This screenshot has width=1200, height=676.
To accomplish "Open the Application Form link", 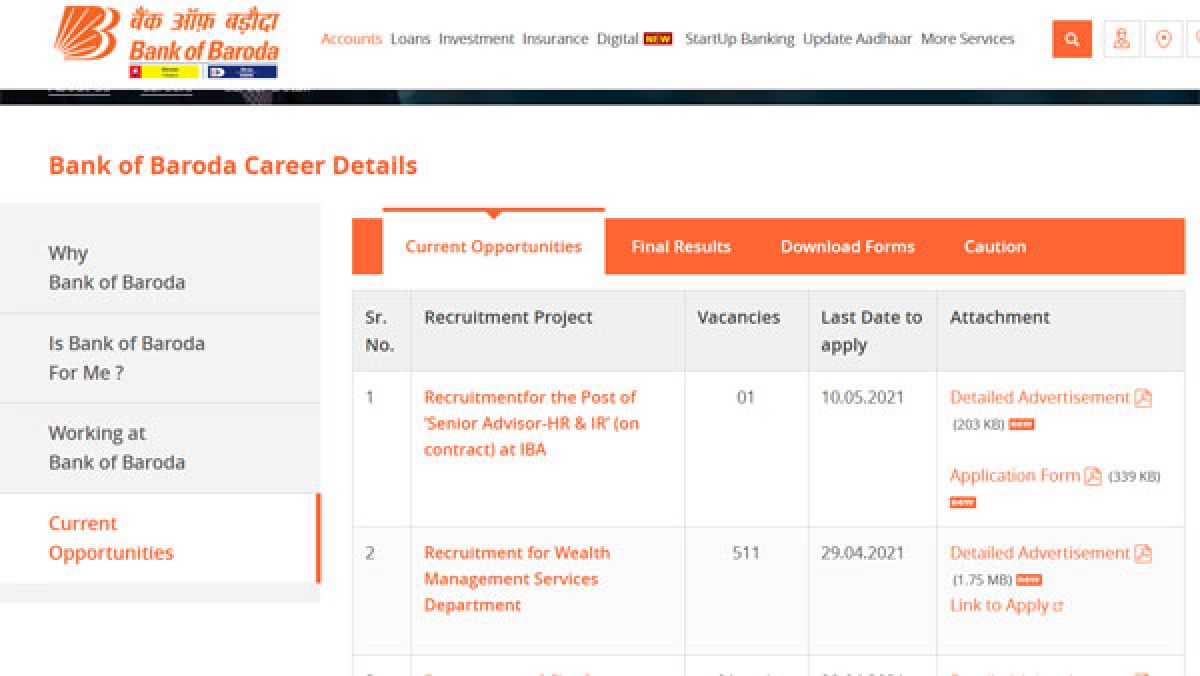I will pos(1014,476).
